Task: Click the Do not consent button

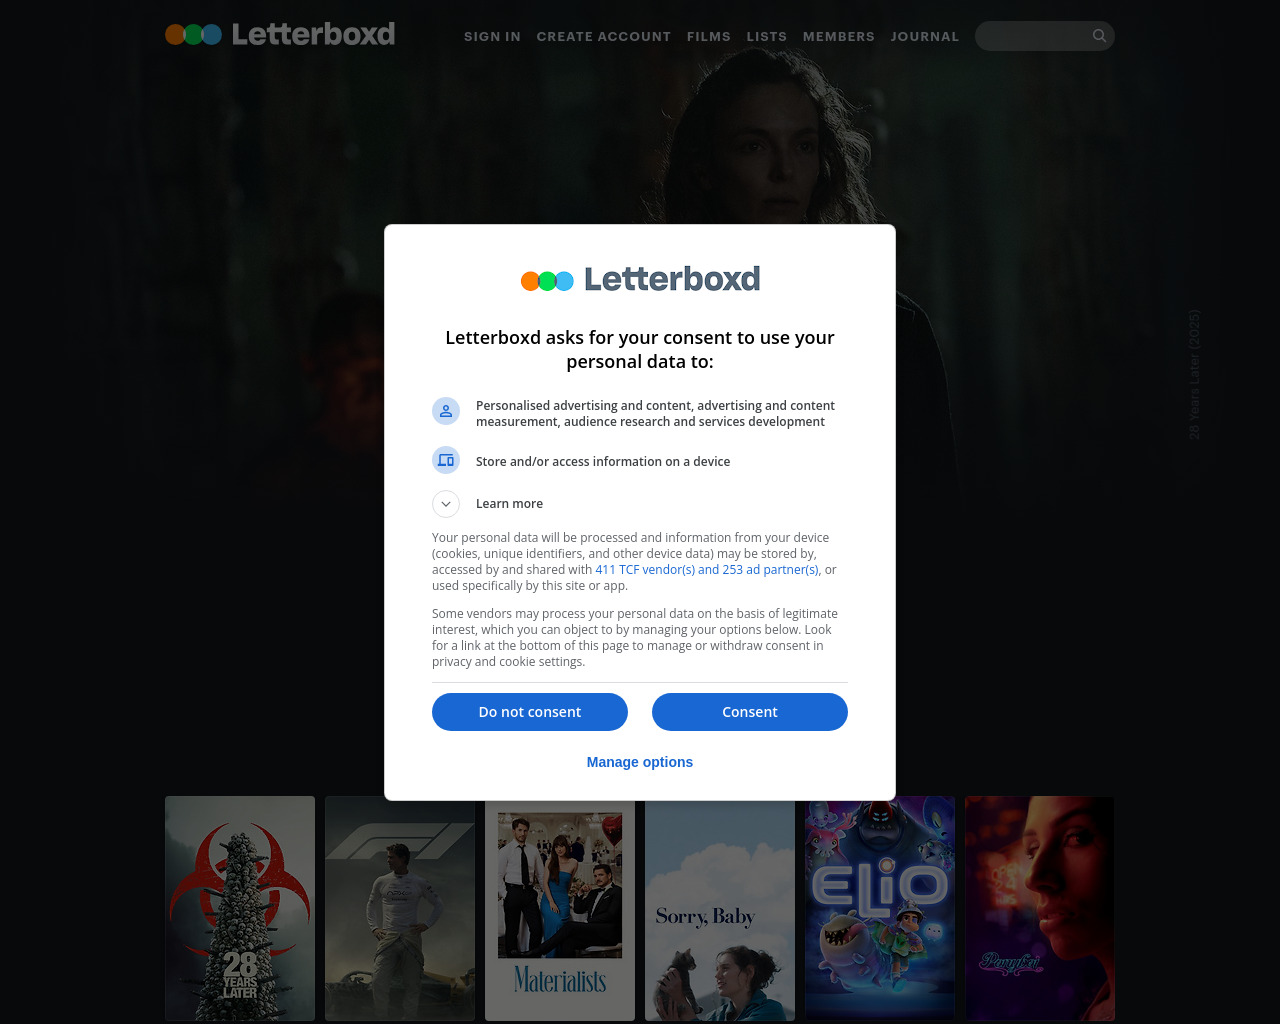Action: (x=530, y=712)
